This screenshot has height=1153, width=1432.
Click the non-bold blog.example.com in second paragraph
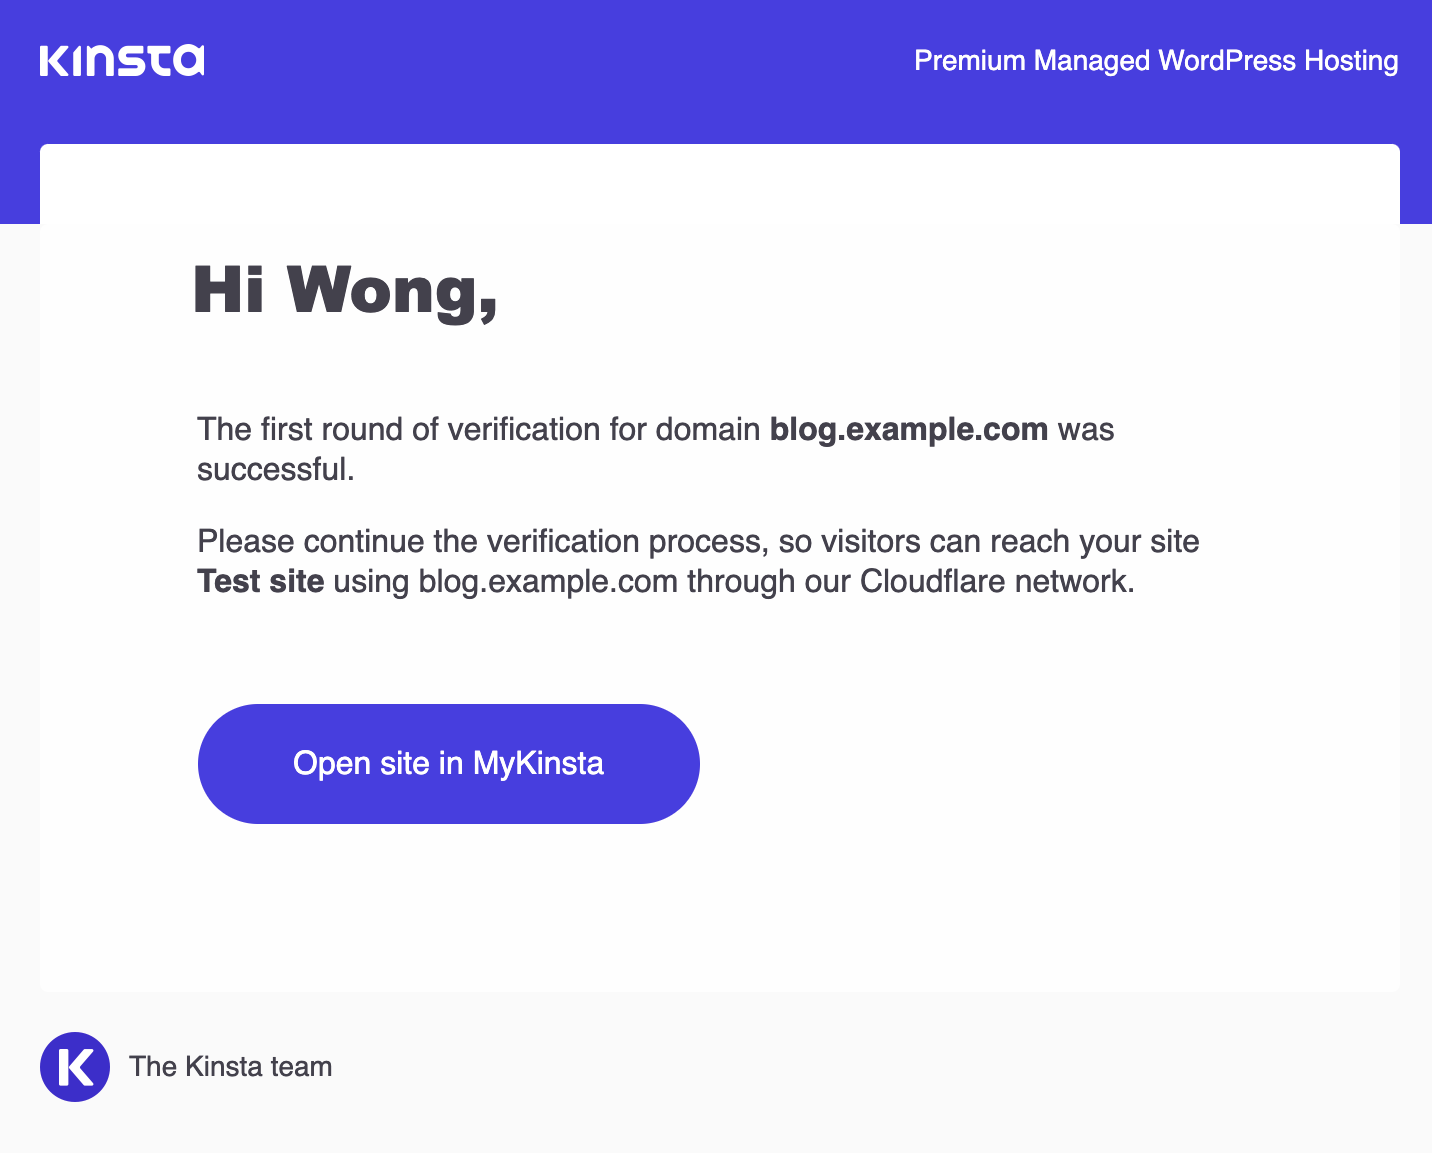pos(548,581)
